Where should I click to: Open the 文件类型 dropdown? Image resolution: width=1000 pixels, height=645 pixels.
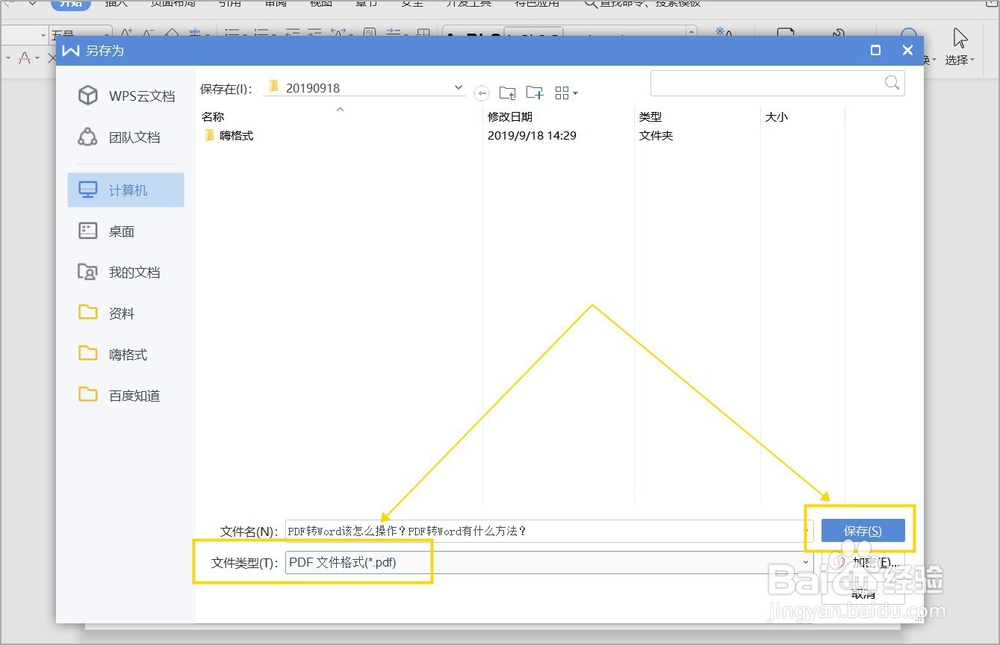pyautogui.click(x=806, y=562)
